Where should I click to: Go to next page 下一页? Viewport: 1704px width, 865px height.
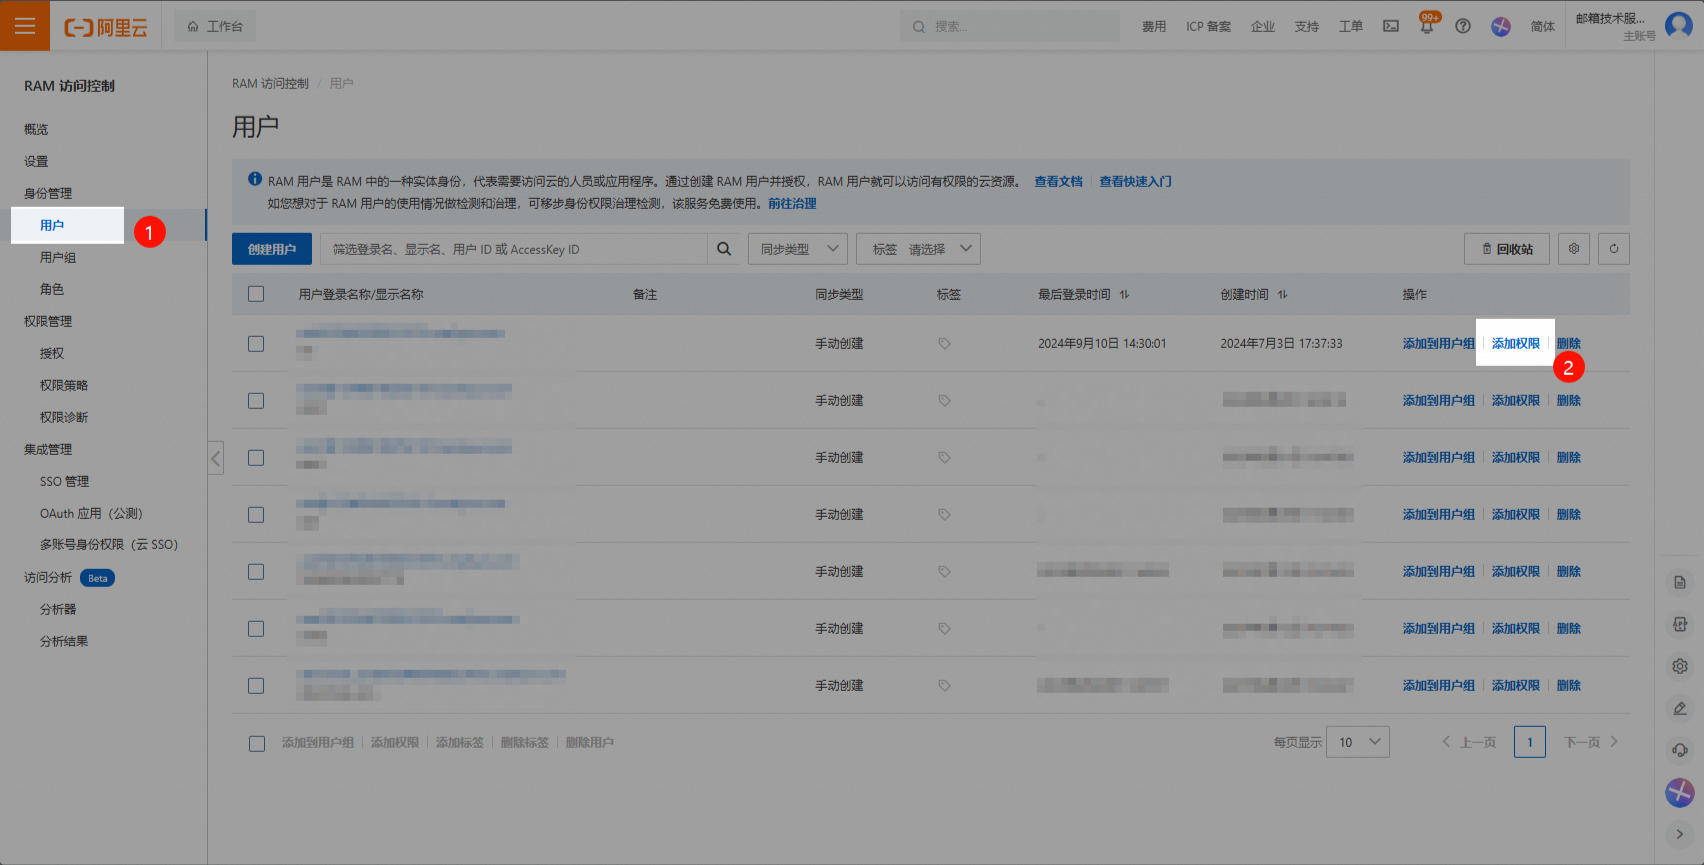[x=1591, y=742]
